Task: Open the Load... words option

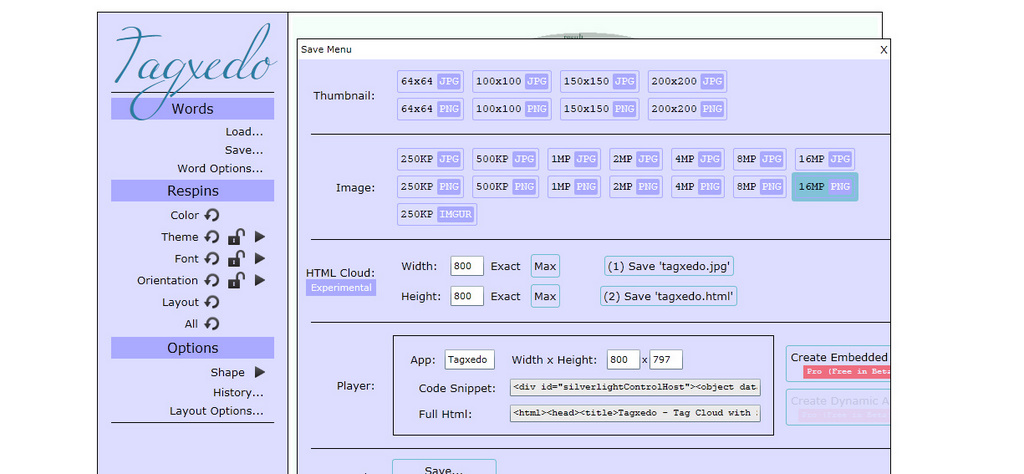Action: (244, 132)
